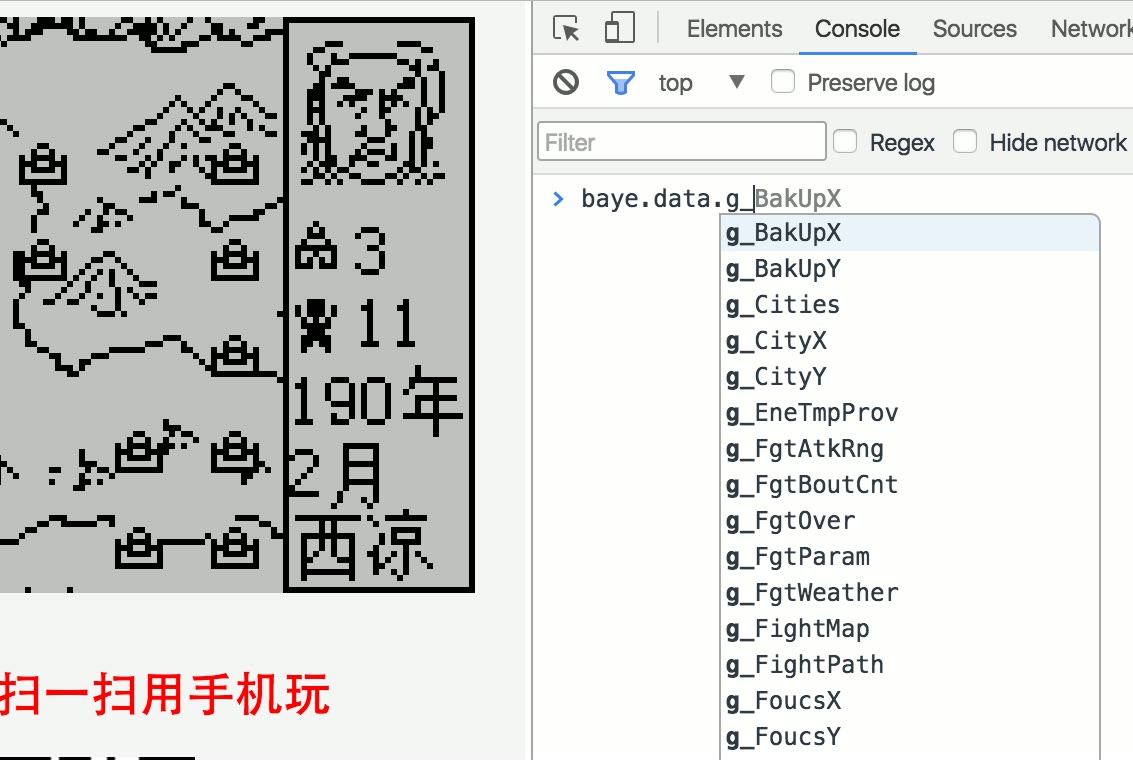Pick g_EneTmpProv in autocomplete
Screen dimensions: 1133x760
[910, 413]
